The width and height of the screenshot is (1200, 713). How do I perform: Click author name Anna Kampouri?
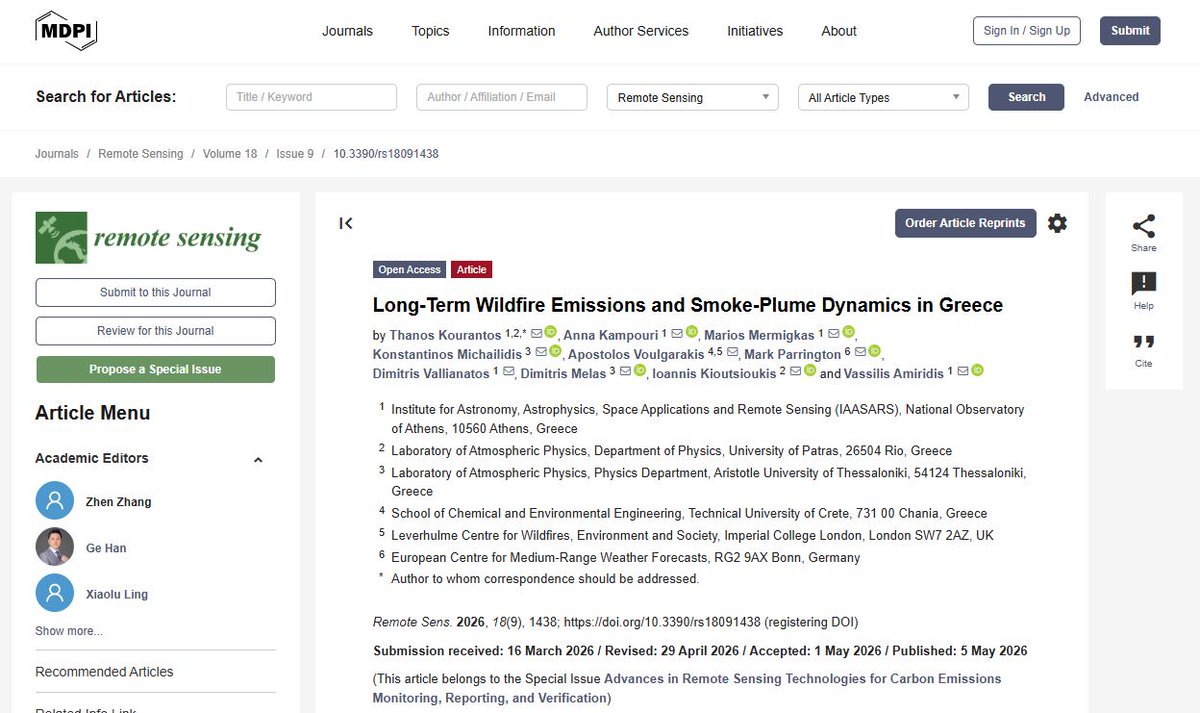(610, 335)
